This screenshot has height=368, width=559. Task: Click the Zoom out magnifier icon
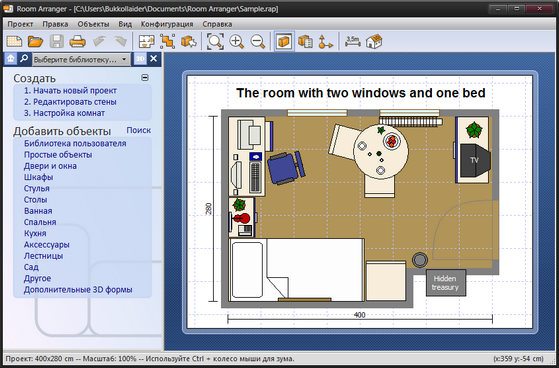coord(257,41)
